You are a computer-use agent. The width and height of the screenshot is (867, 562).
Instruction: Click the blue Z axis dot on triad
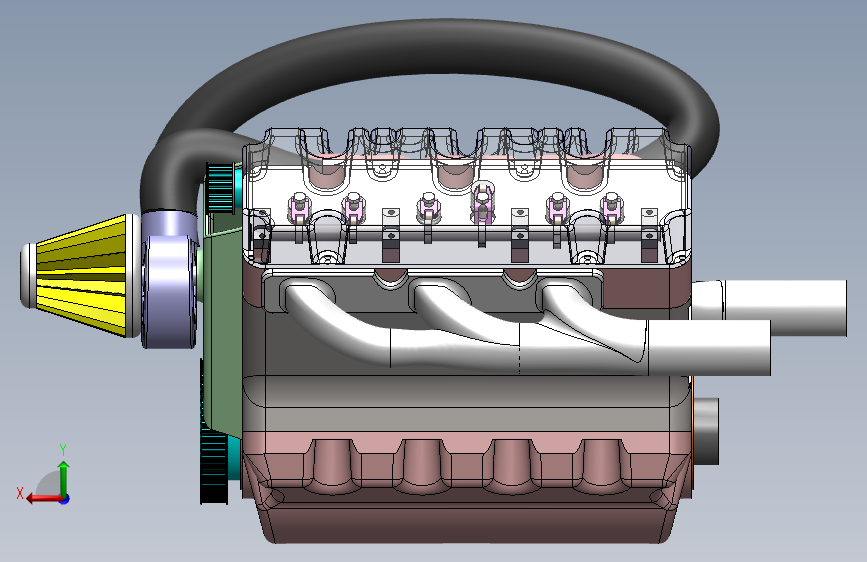click(x=65, y=499)
